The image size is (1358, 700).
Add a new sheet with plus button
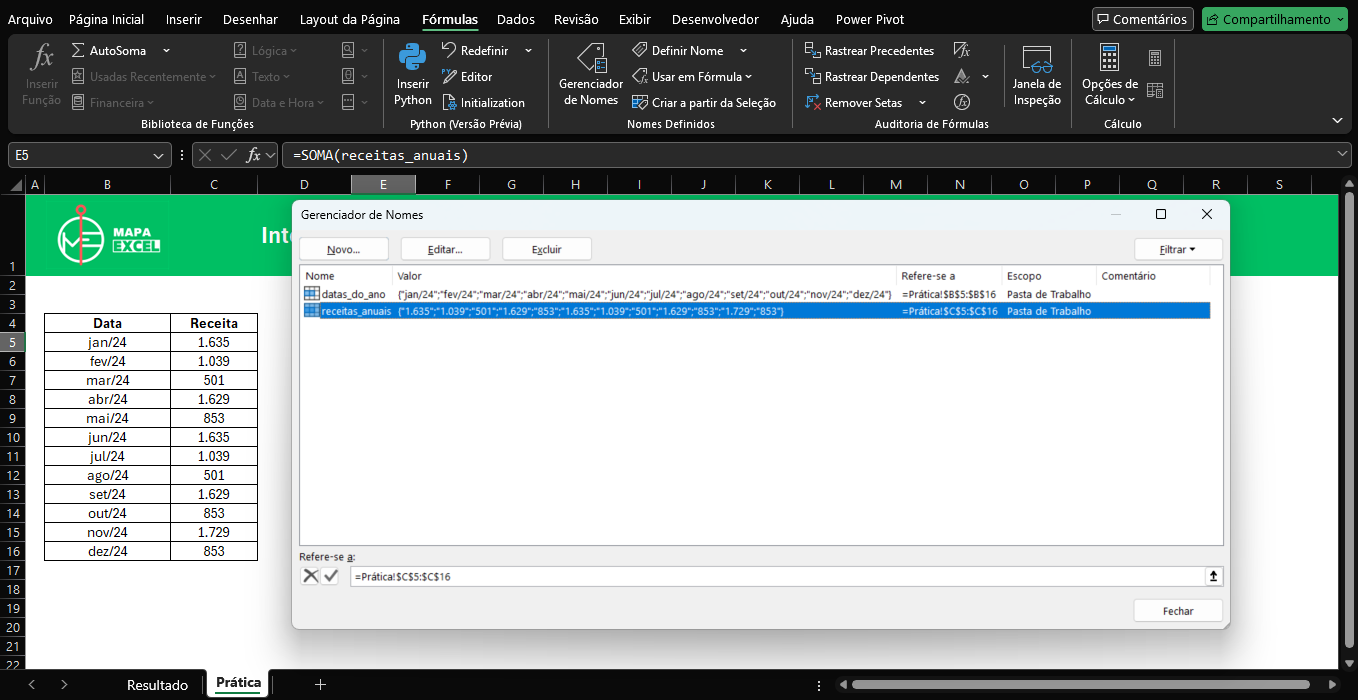click(320, 685)
